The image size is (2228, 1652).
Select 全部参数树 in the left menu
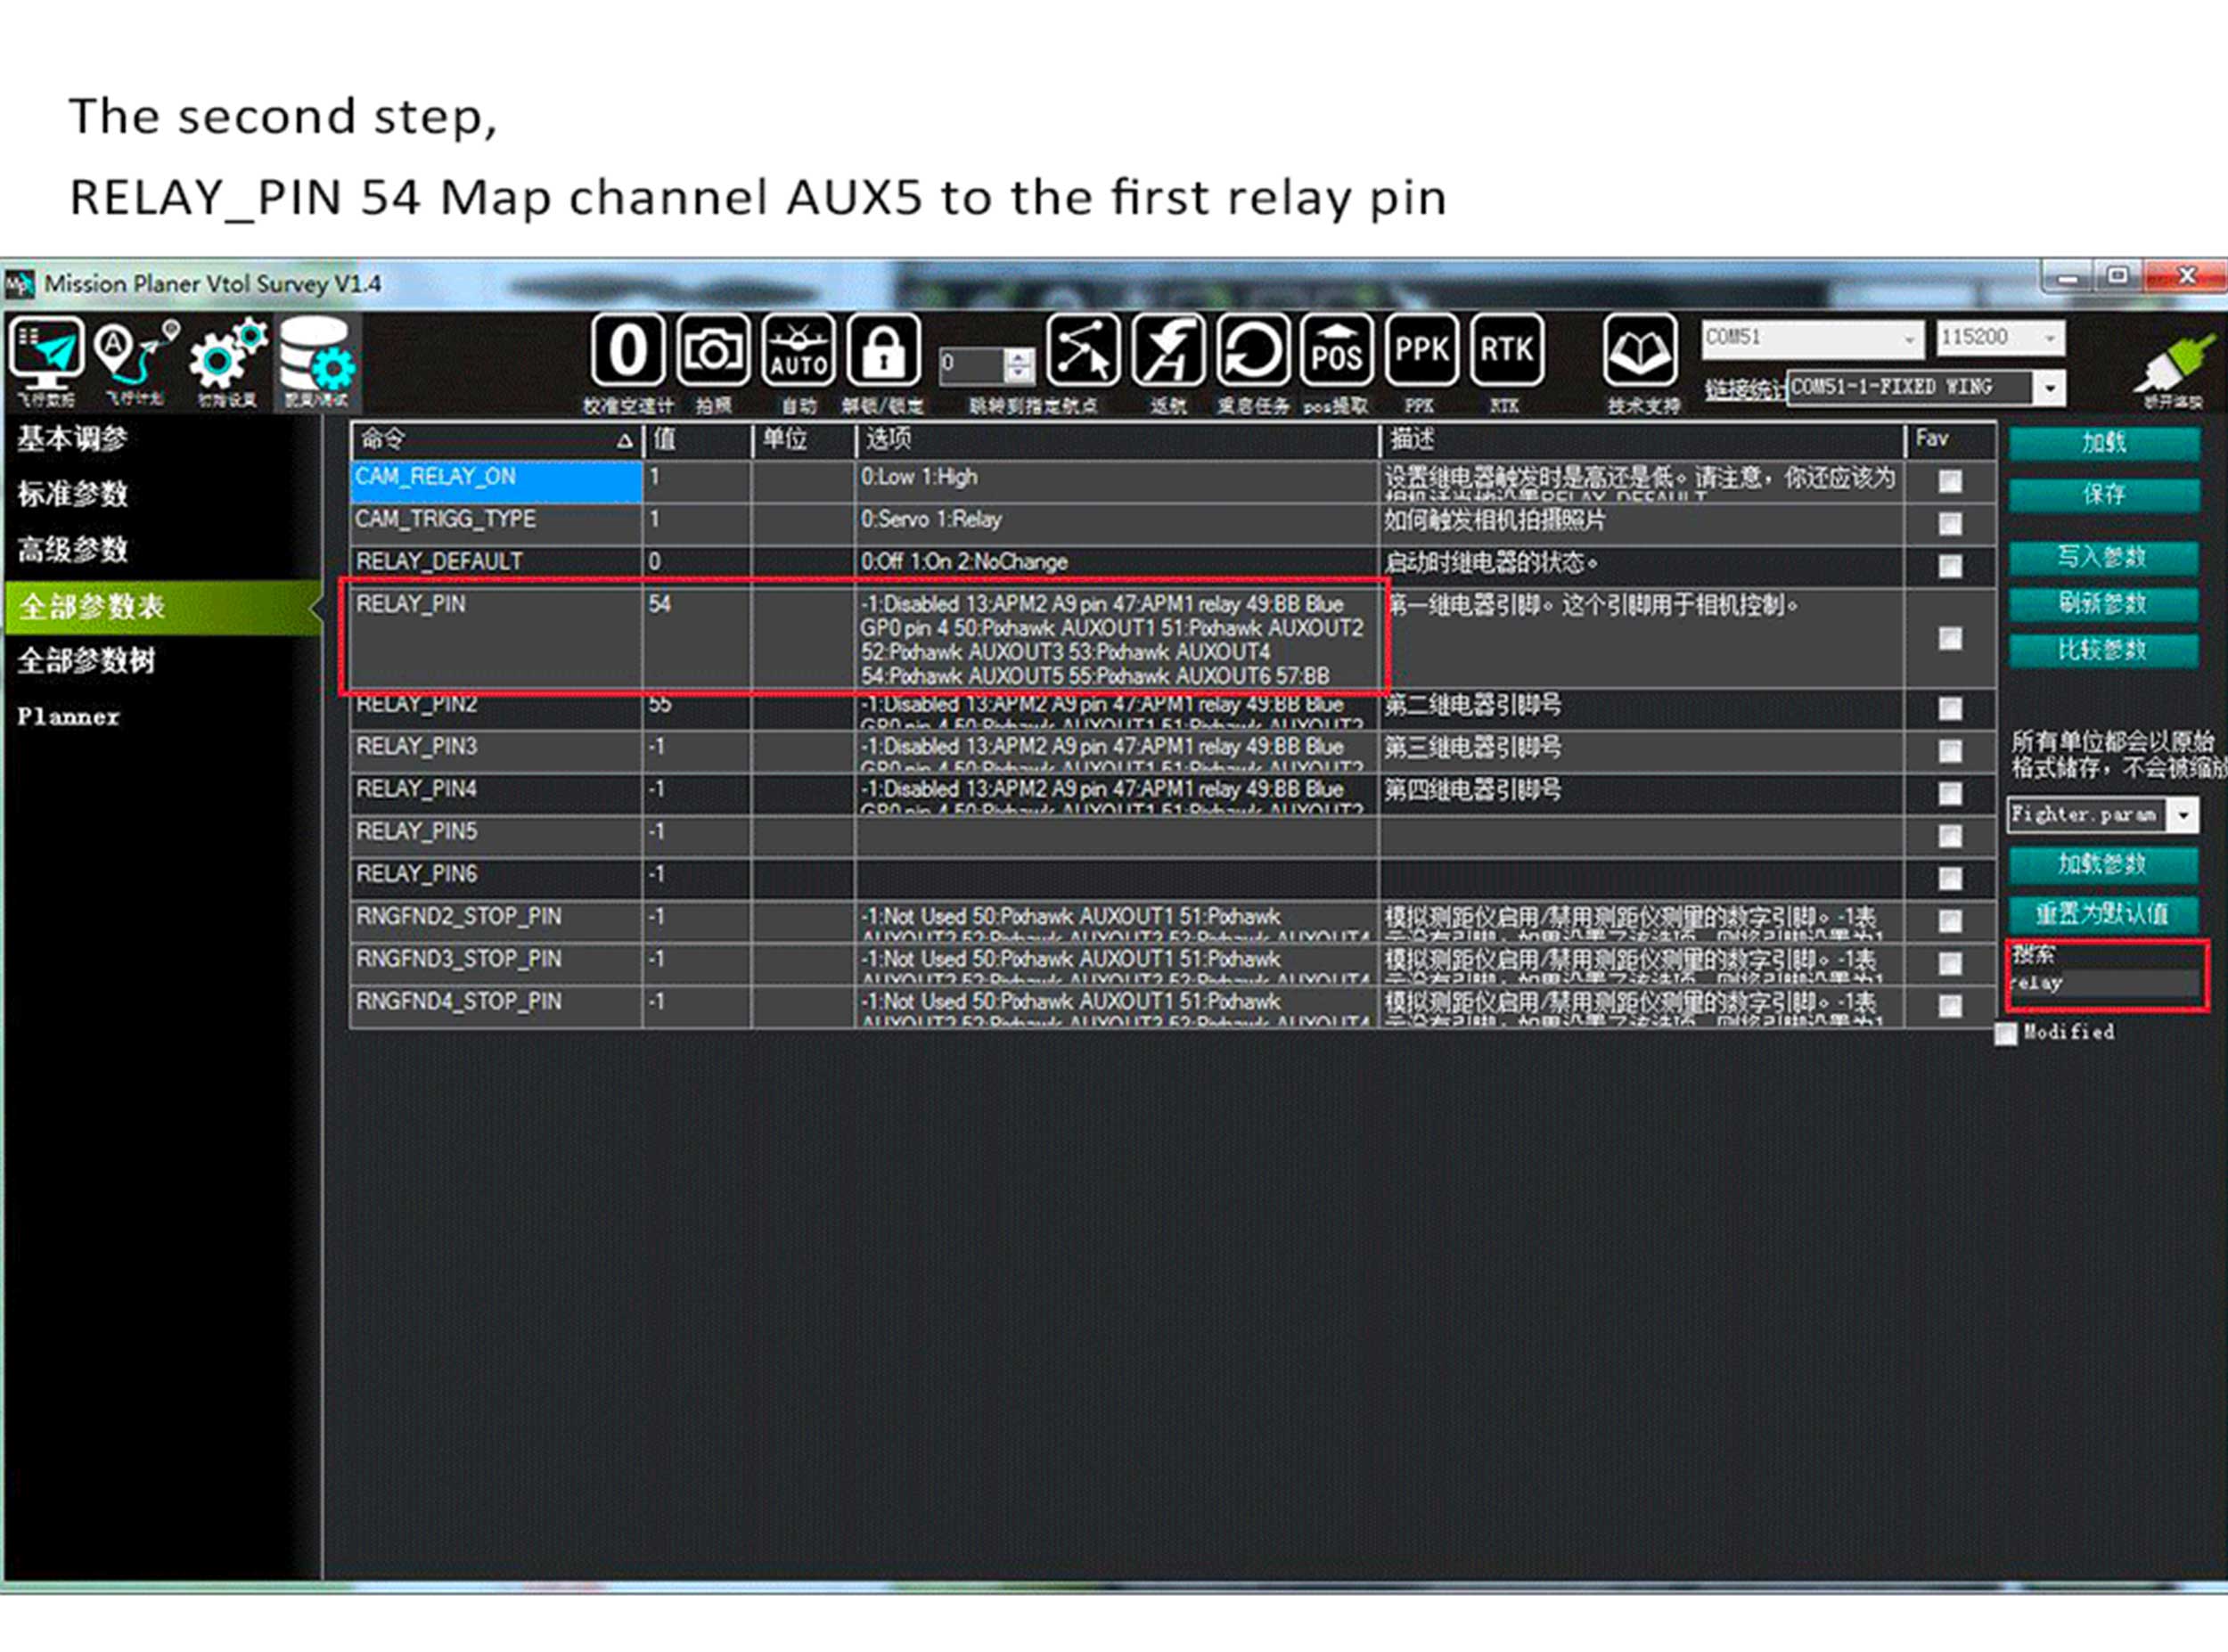[86, 661]
